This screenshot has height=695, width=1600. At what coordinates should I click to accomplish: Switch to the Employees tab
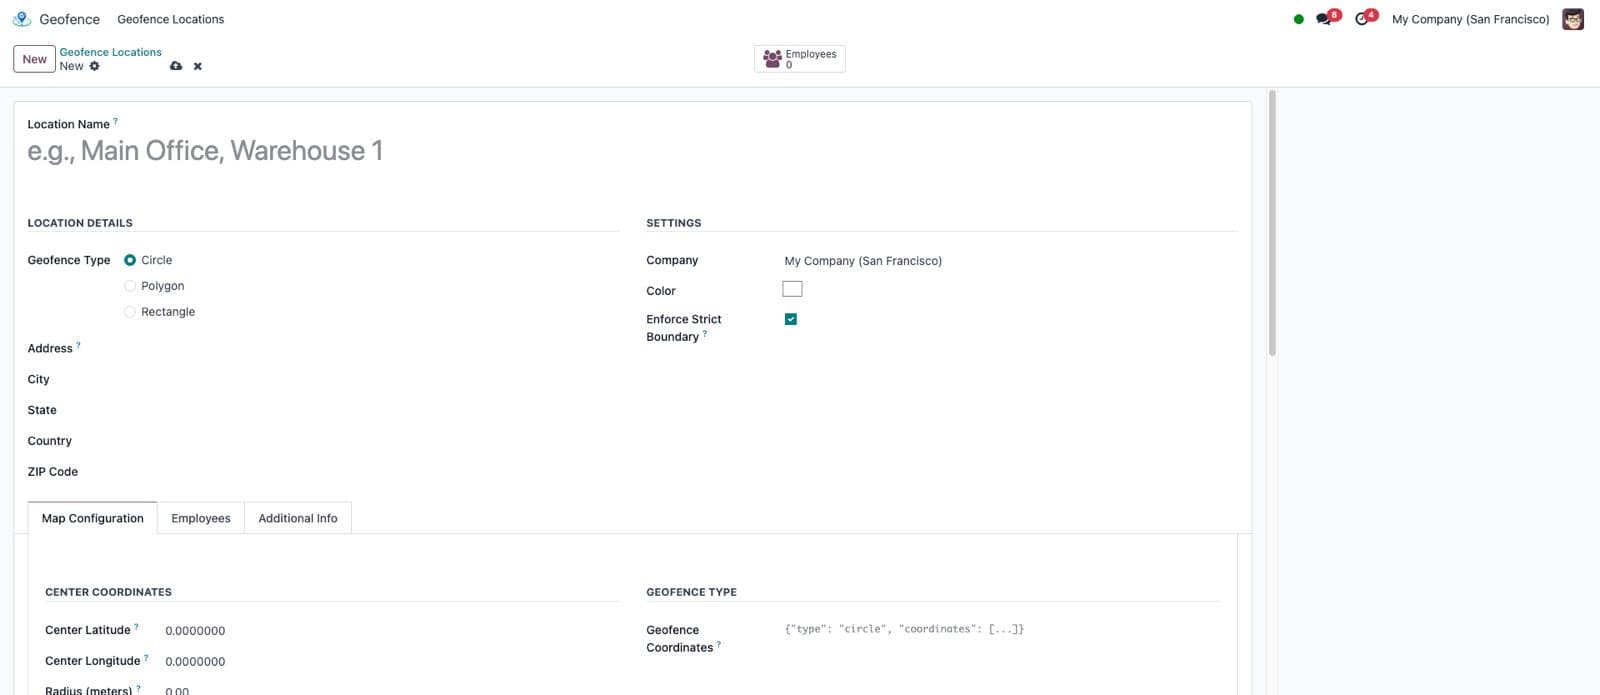click(200, 518)
